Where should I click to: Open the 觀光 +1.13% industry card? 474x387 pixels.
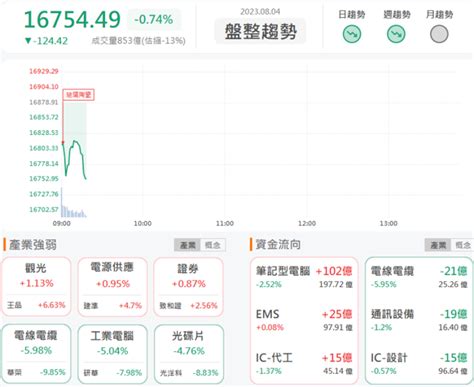(37, 287)
